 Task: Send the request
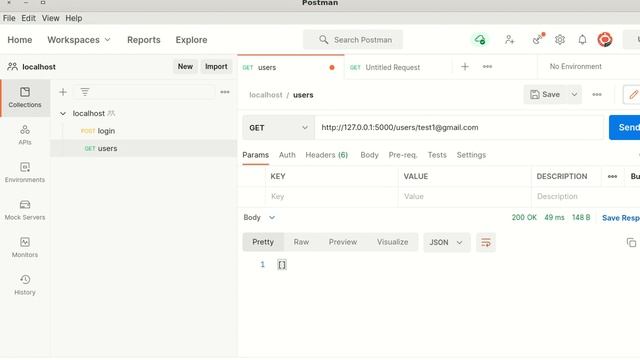pos(625,127)
